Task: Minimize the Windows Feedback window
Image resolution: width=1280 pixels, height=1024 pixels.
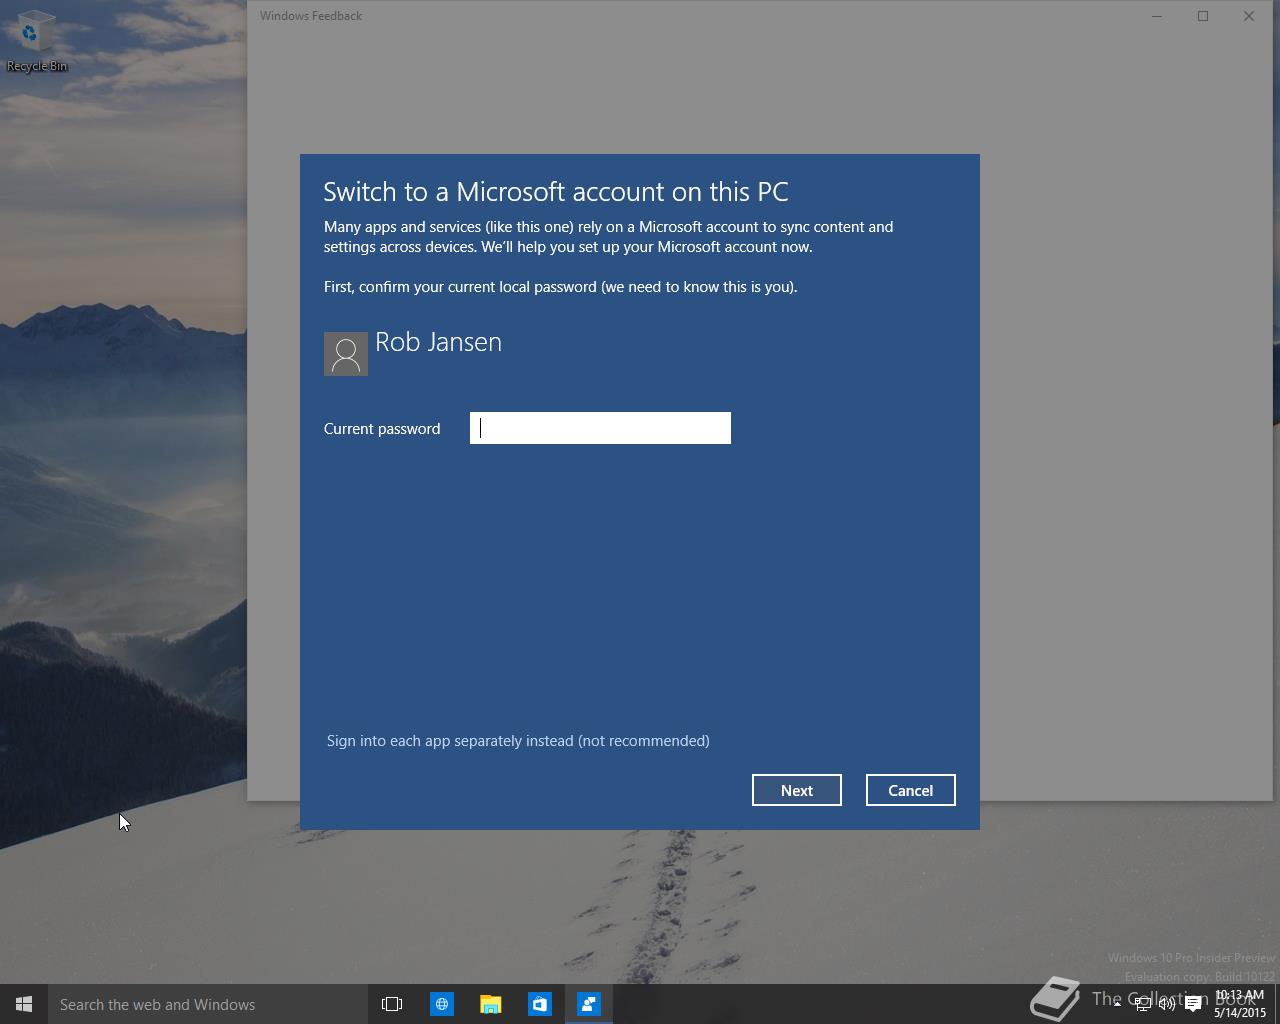Action: click(x=1157, y=16)
